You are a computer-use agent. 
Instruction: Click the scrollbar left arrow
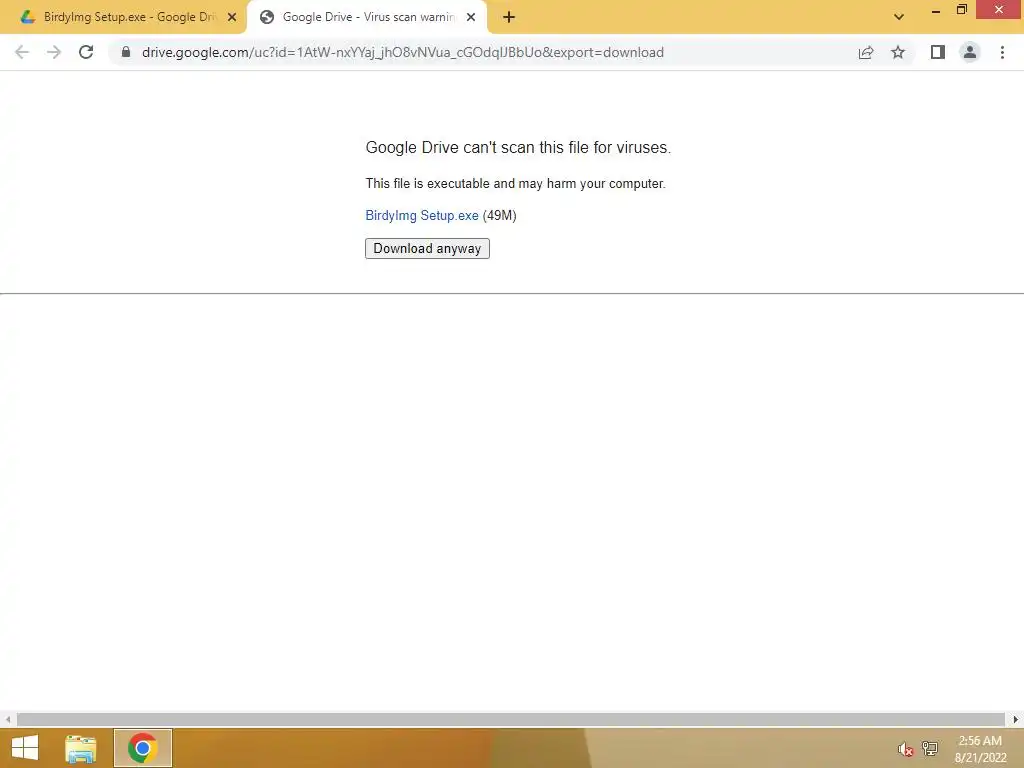[8, 719]
